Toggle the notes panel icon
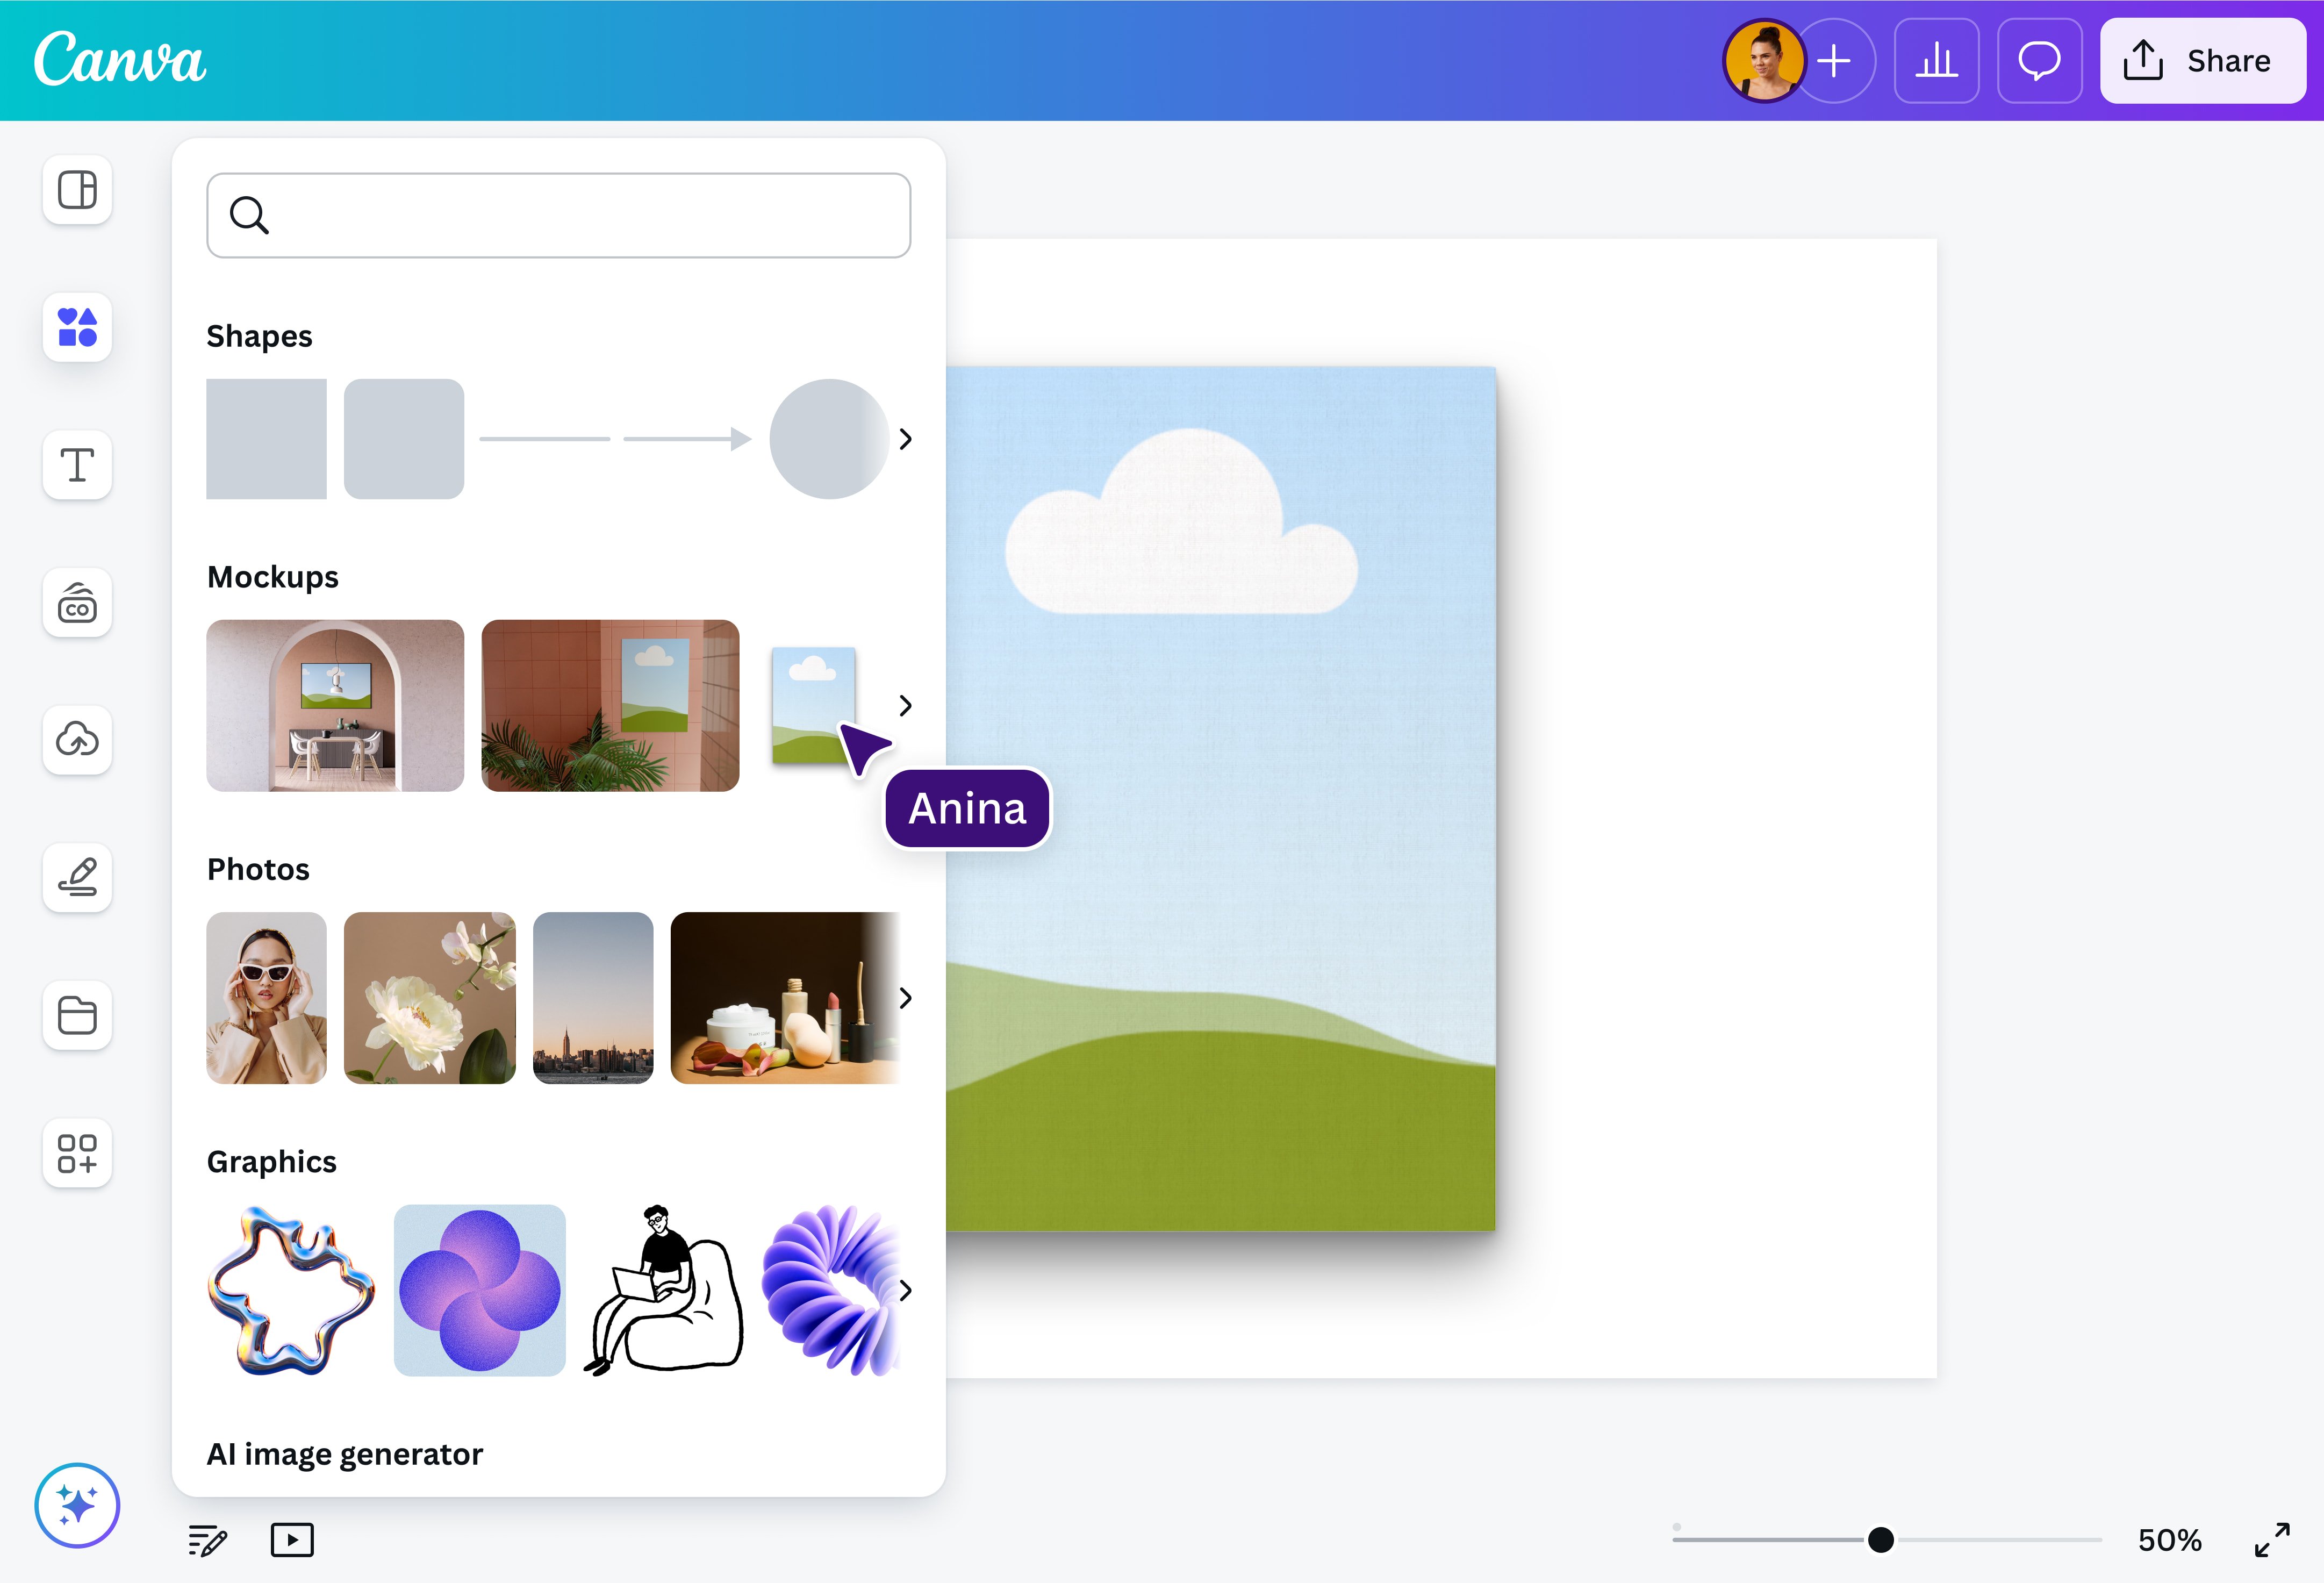Screen dimensions: 2324x1583 pyautogui.click(x=207, y=1540)
